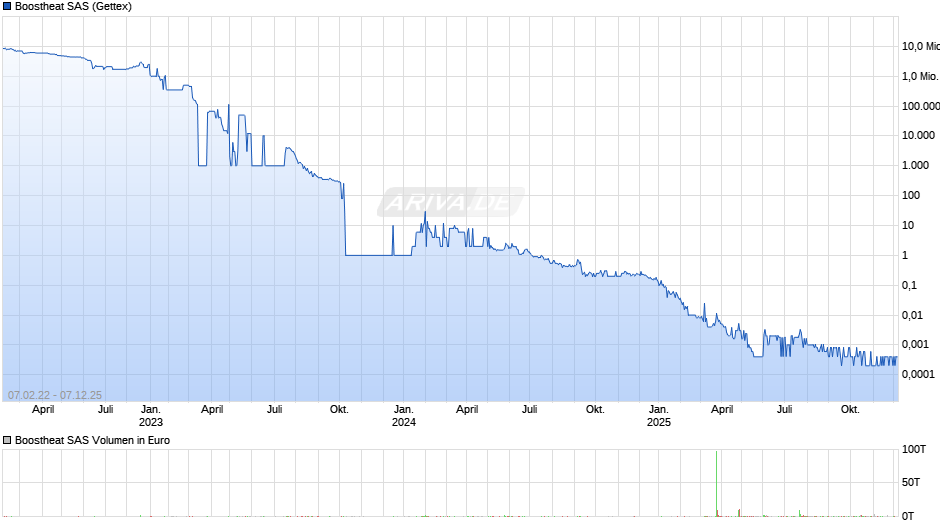
Task: Click the "1,0 Mio." price axis label
Action: 920,76
